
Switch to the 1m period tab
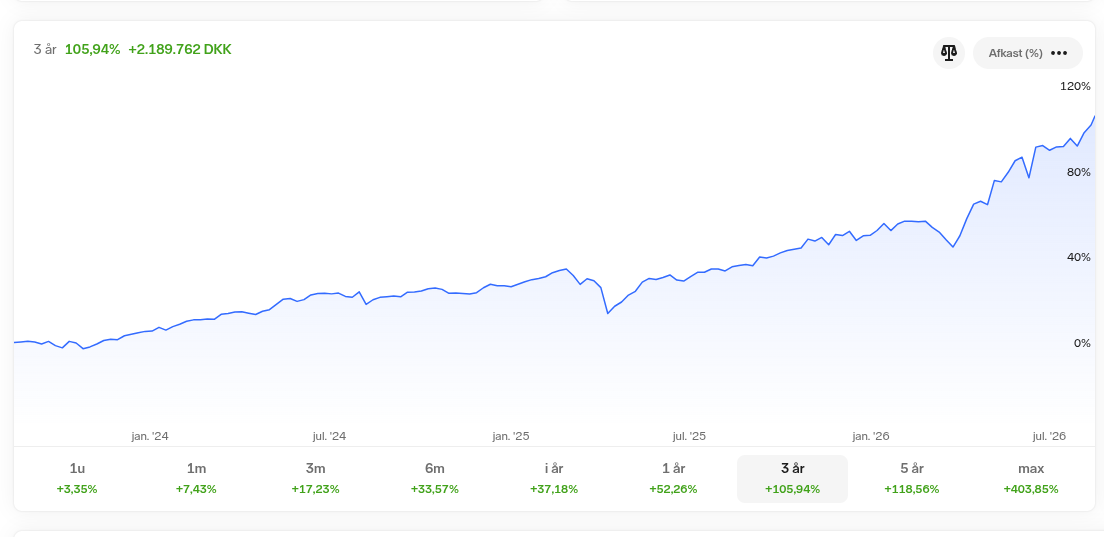click(196, 479)
